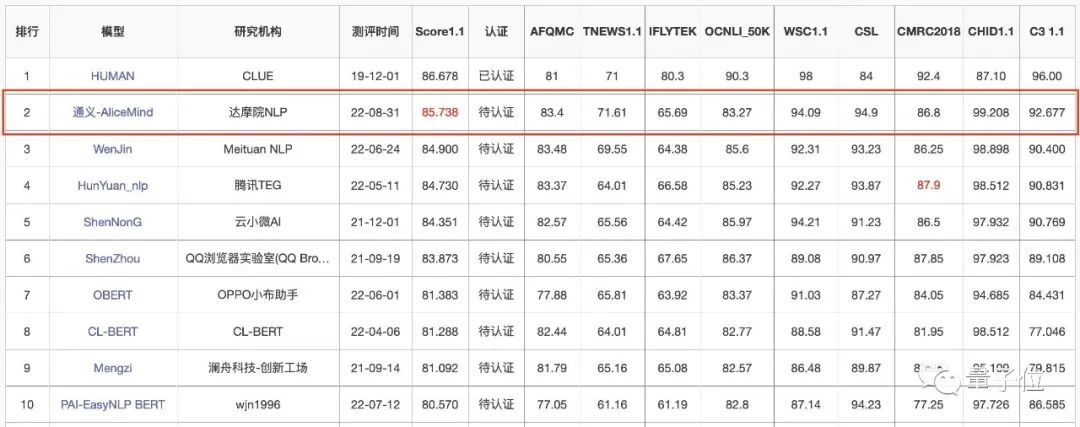Open the 通义-AliceMind model link
The image size is (1080, 427).
(113, 112)
